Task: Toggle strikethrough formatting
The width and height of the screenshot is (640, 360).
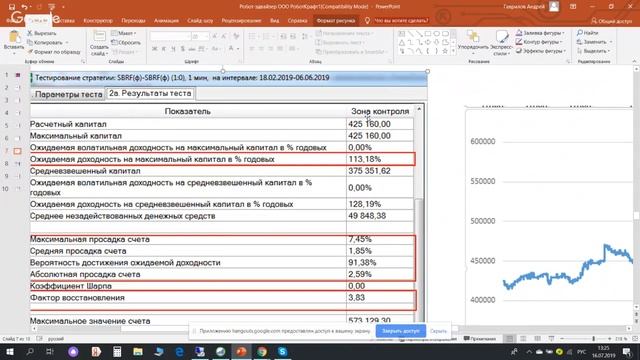Action: coord(192,49)
